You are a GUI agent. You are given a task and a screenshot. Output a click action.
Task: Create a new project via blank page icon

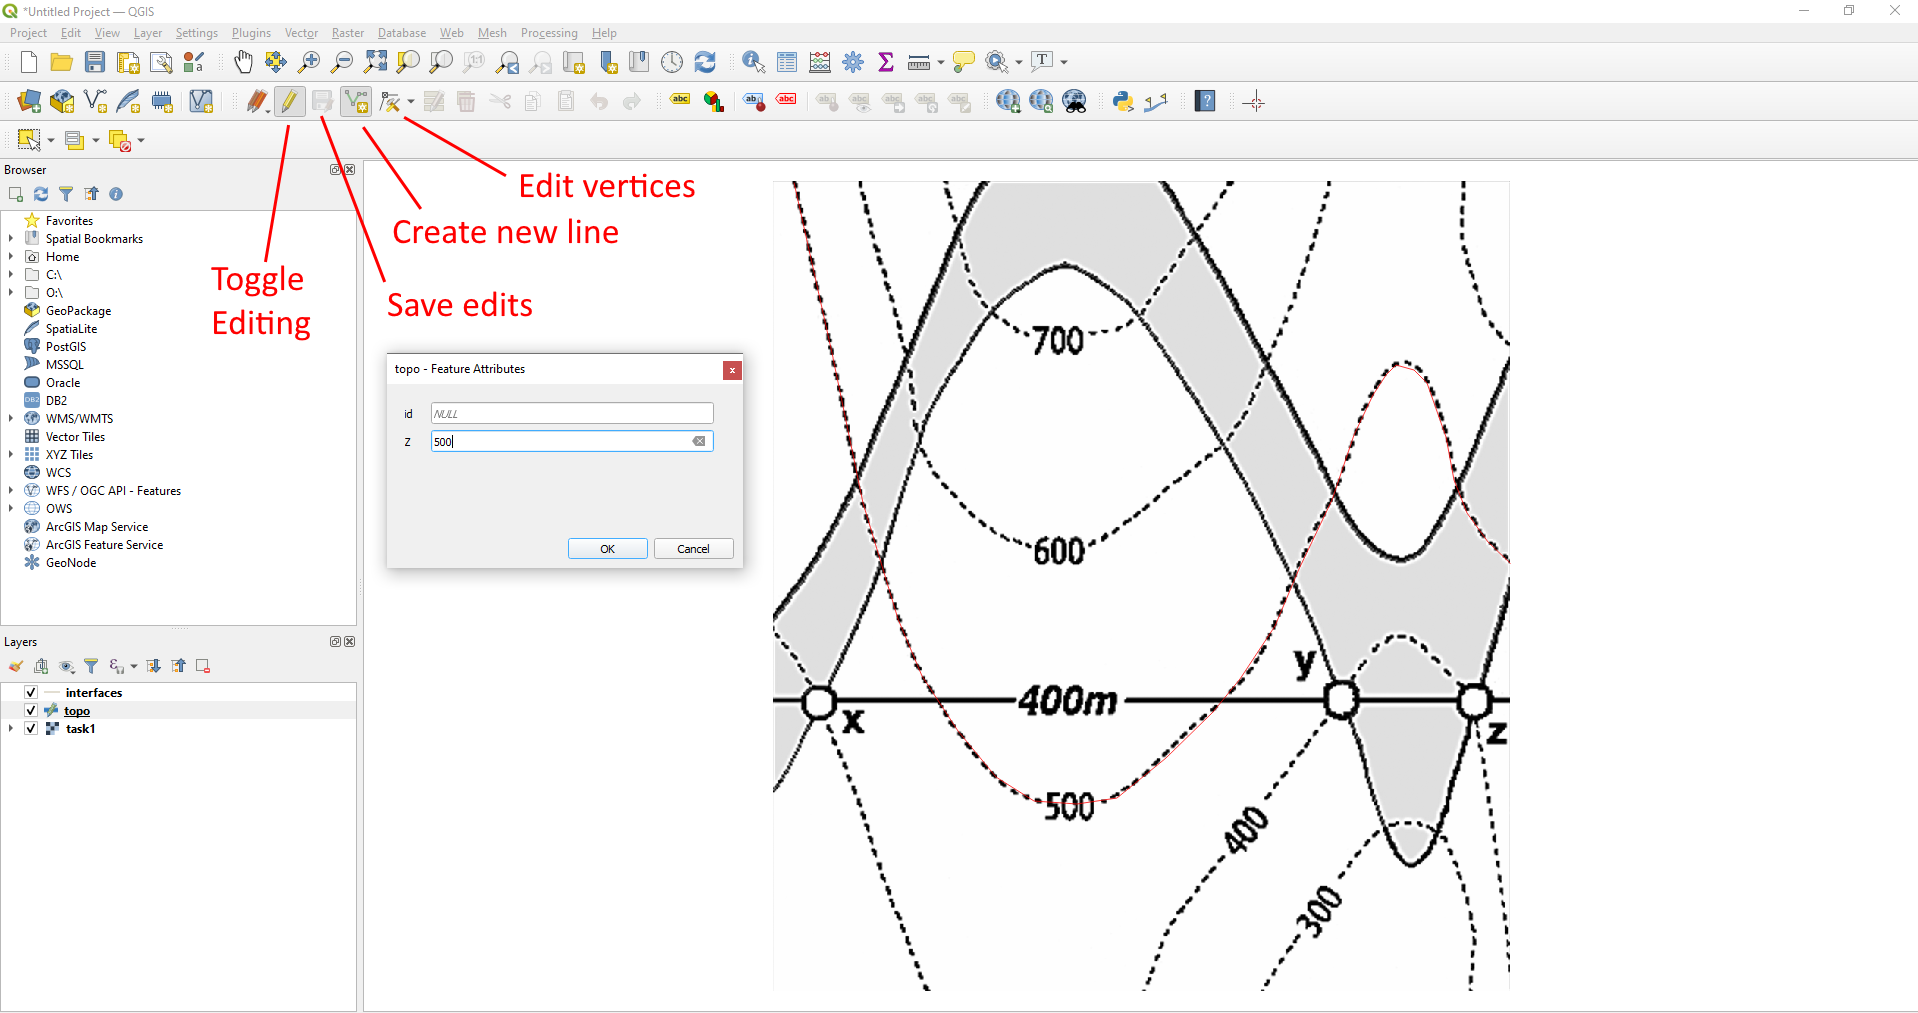coord(29,62)
